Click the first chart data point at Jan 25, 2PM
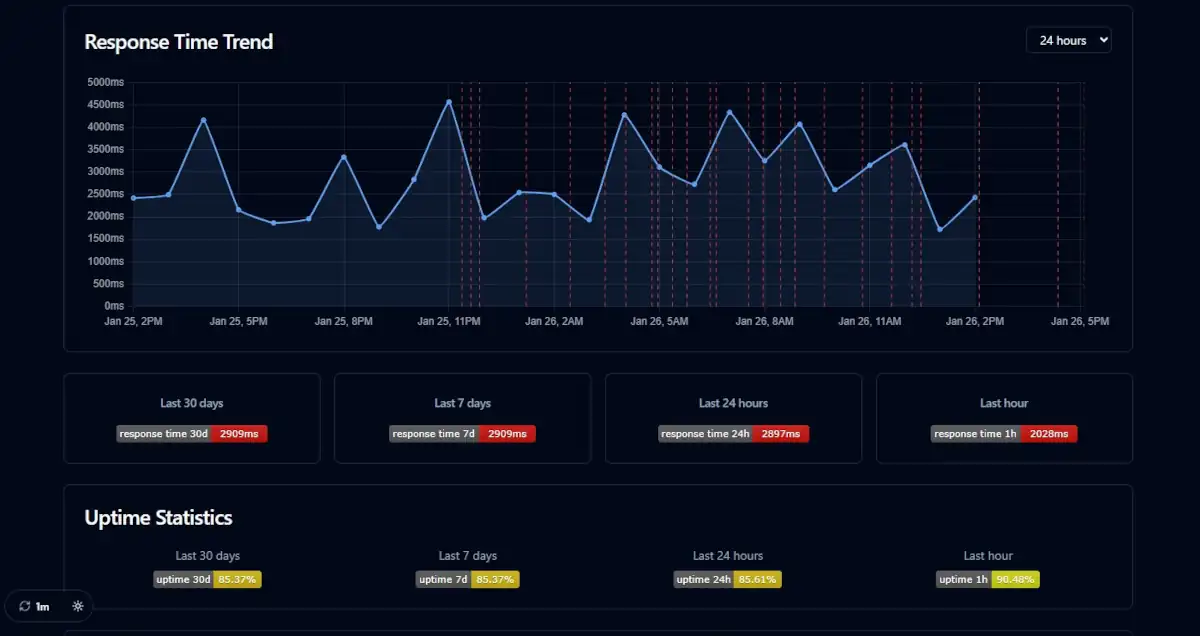Image resolution: width=1200 pixels, height=636 pixels. click(133, 198)
